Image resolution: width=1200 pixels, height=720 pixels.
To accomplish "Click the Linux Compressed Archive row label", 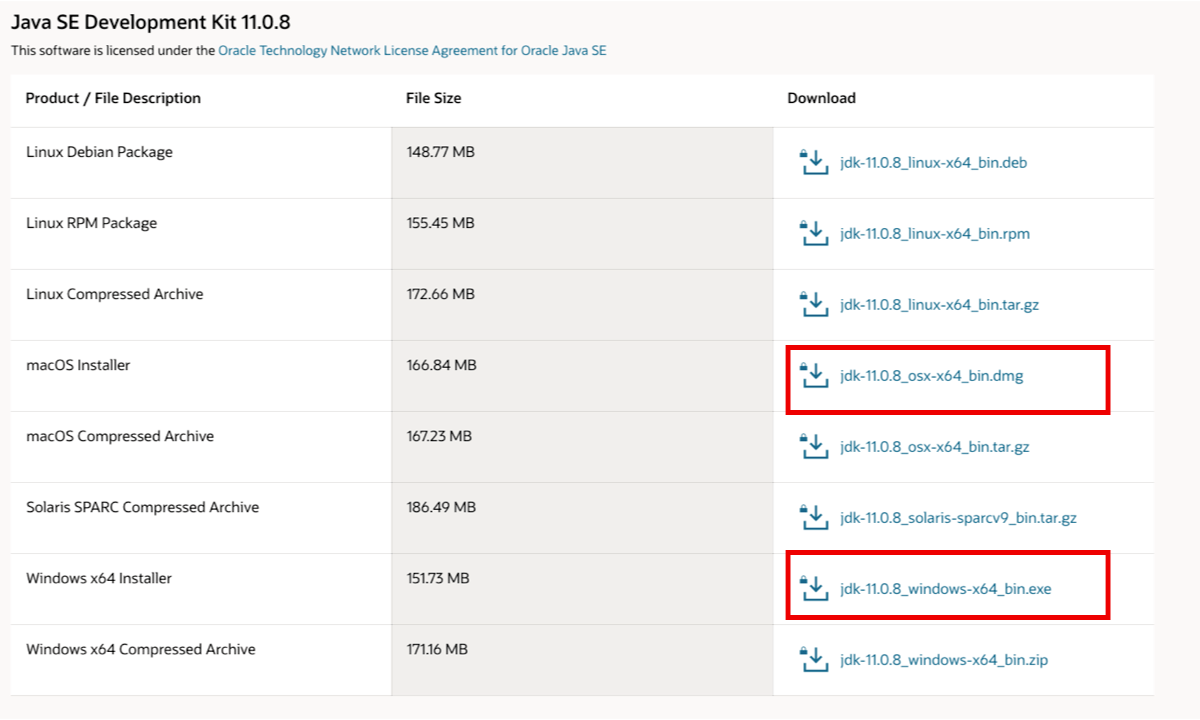I will [114, 294].
